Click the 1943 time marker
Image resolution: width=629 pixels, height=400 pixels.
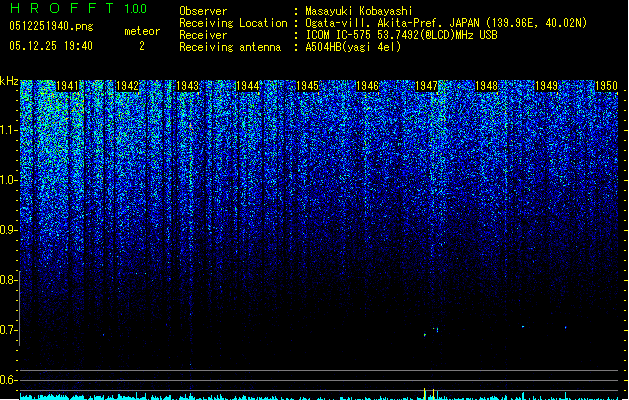point(187,86)
